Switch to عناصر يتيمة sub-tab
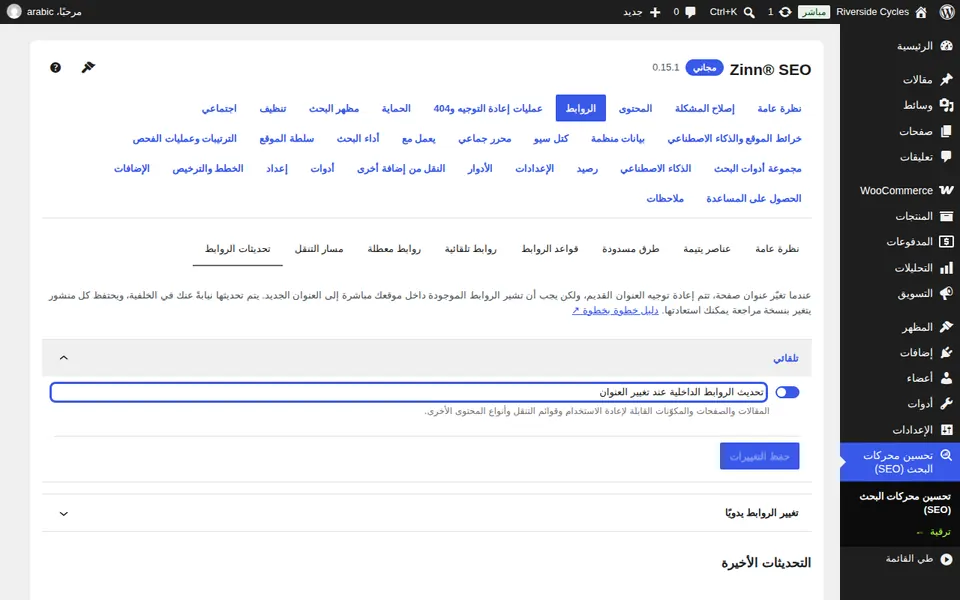 [x=707, y=249]
